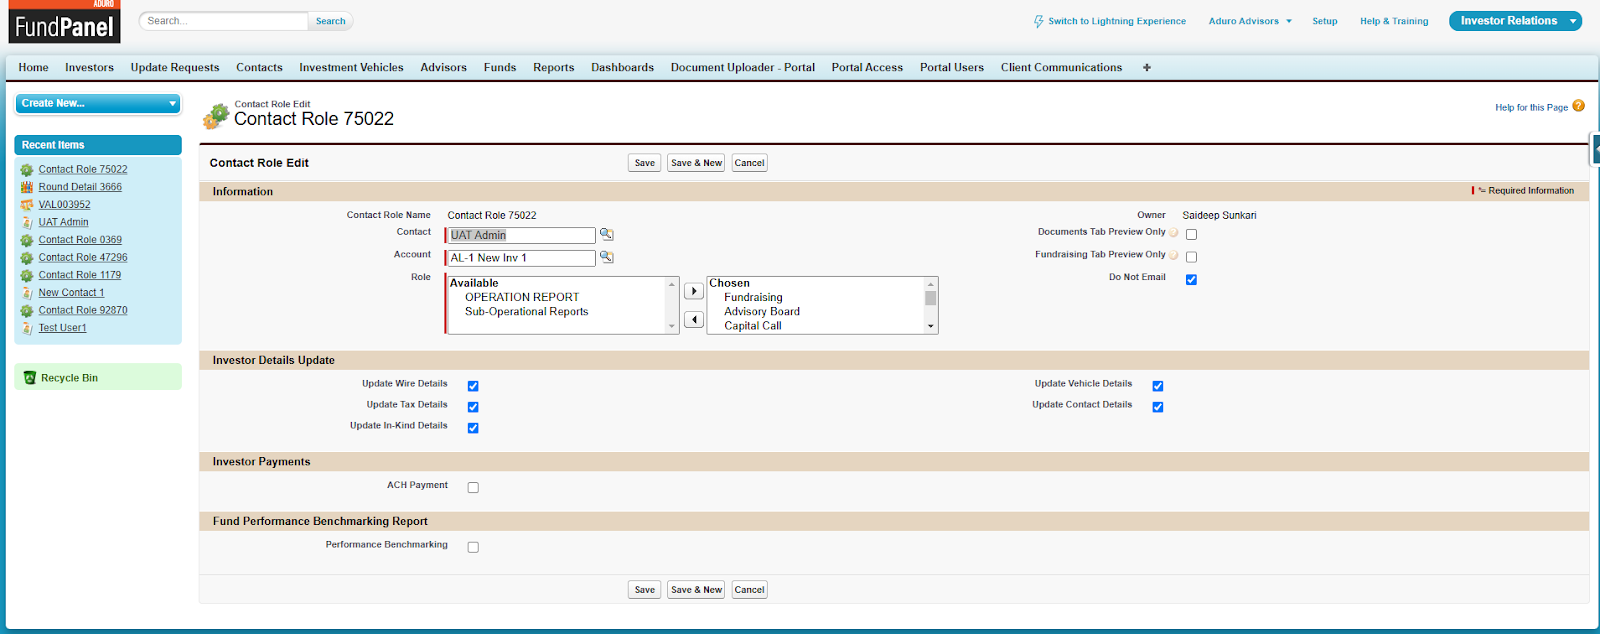1600x634 pixels.
Task: Open the Account lookup icon
Action: [606, 257]
